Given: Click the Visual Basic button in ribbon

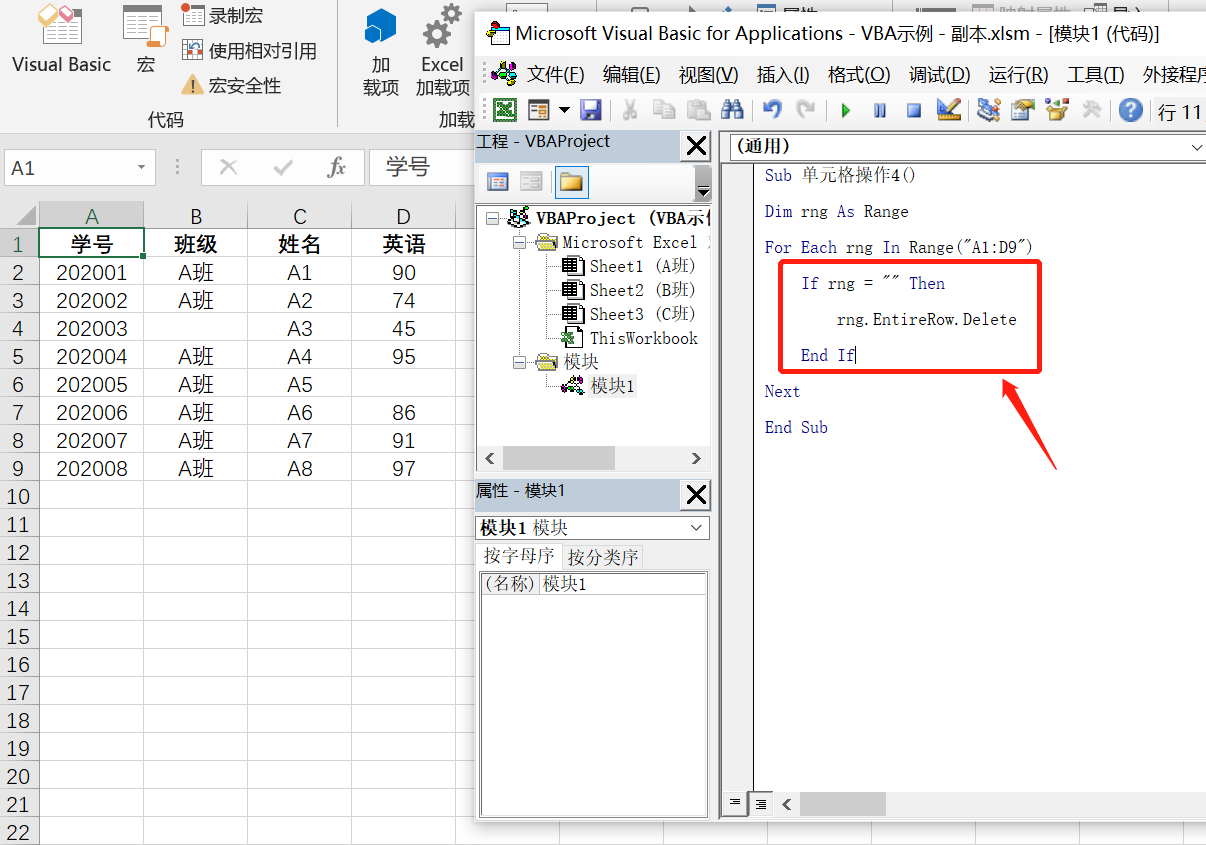Looking at the screenshot, I should 60,40.
